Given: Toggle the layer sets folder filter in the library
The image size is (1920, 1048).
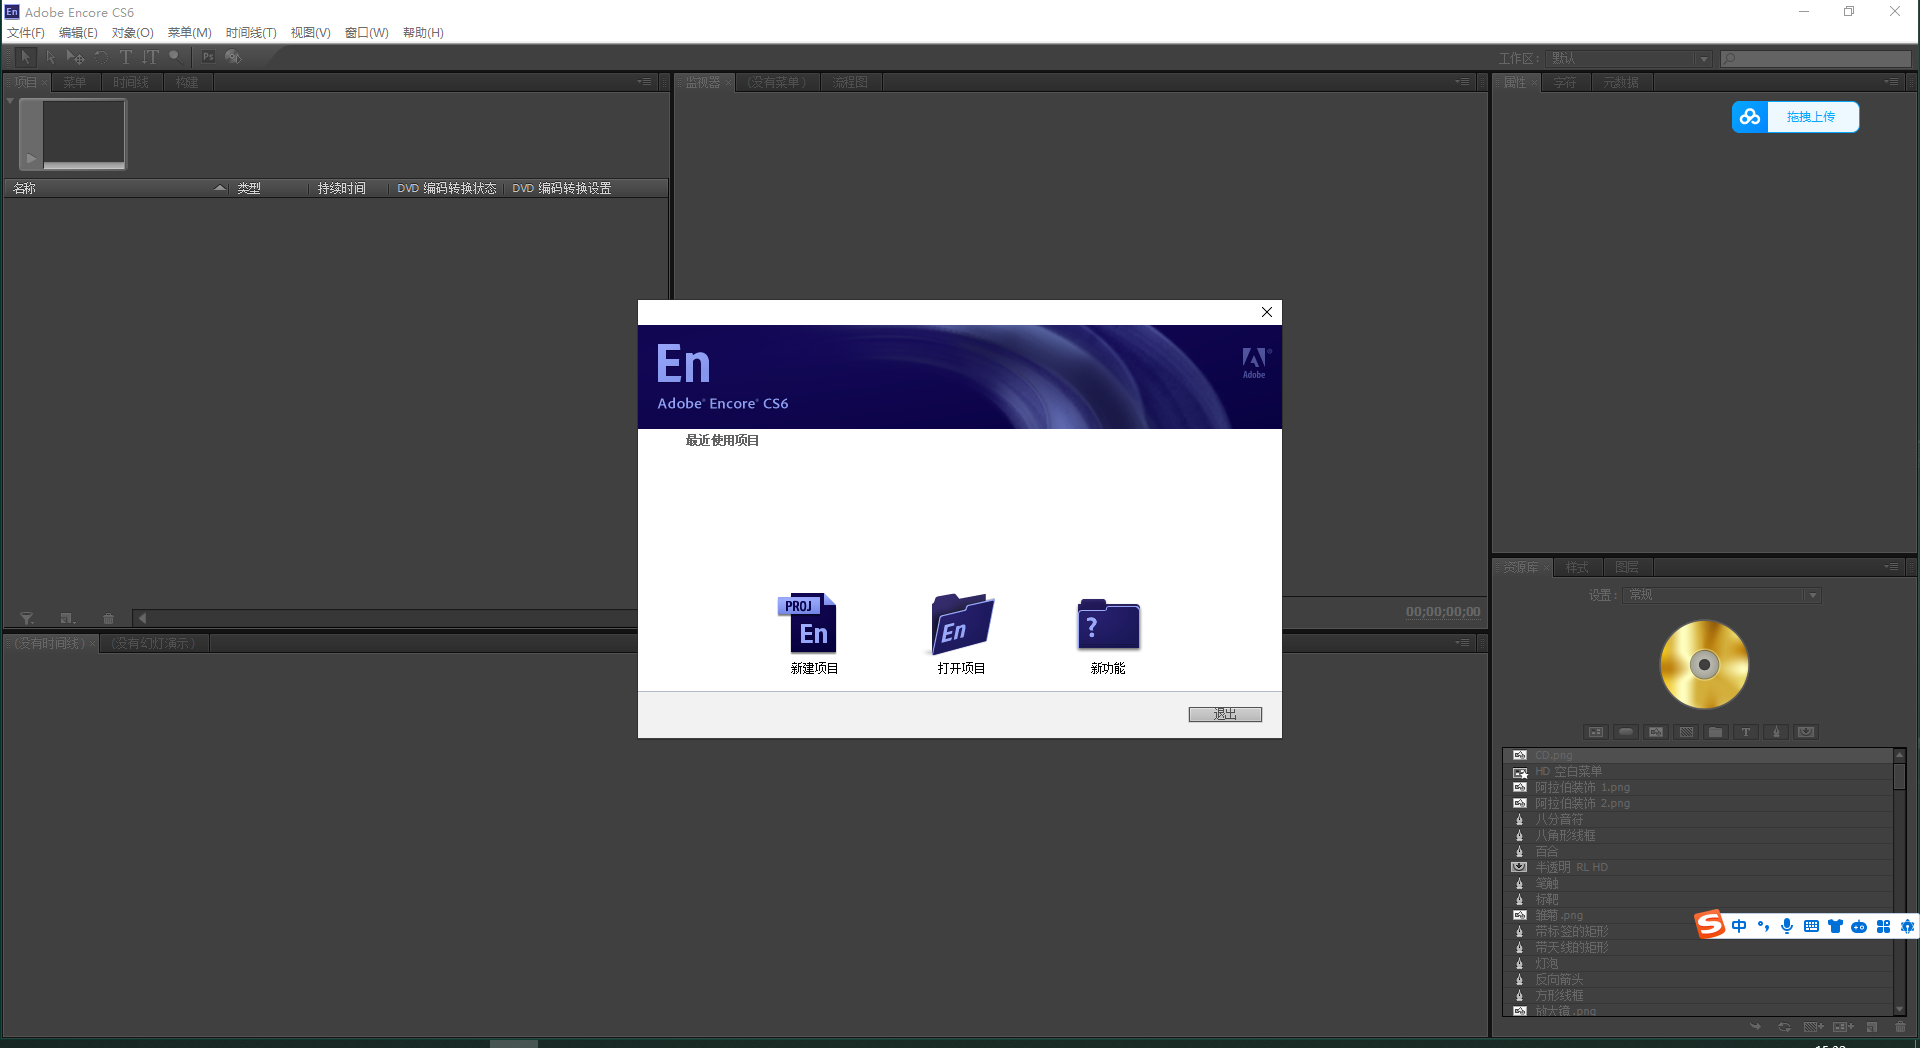Looking at the screenshot, I should [1716, 732].
